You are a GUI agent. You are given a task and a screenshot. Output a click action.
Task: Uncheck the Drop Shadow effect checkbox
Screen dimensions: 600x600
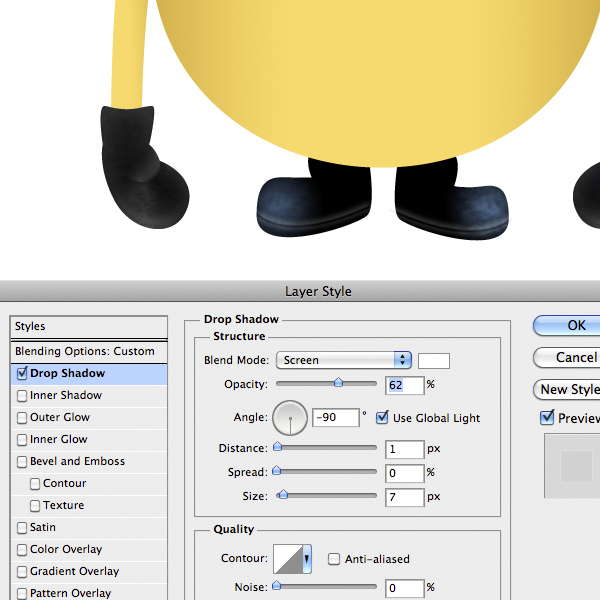[22, 374]
